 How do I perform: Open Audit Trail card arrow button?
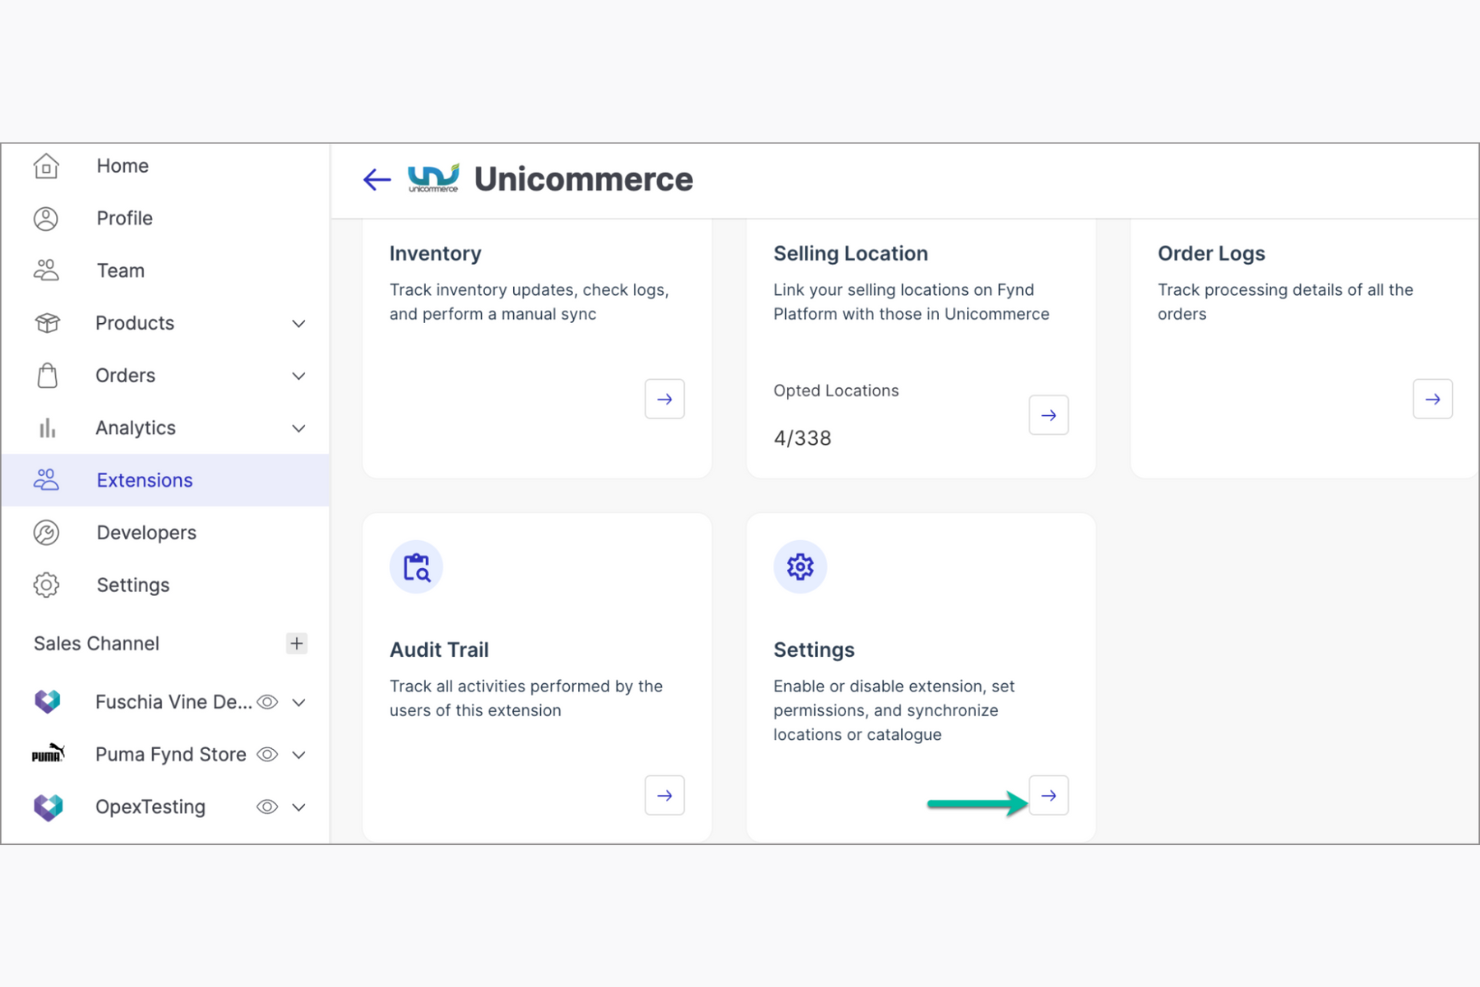pyautogui.click(x=665, y=796)
